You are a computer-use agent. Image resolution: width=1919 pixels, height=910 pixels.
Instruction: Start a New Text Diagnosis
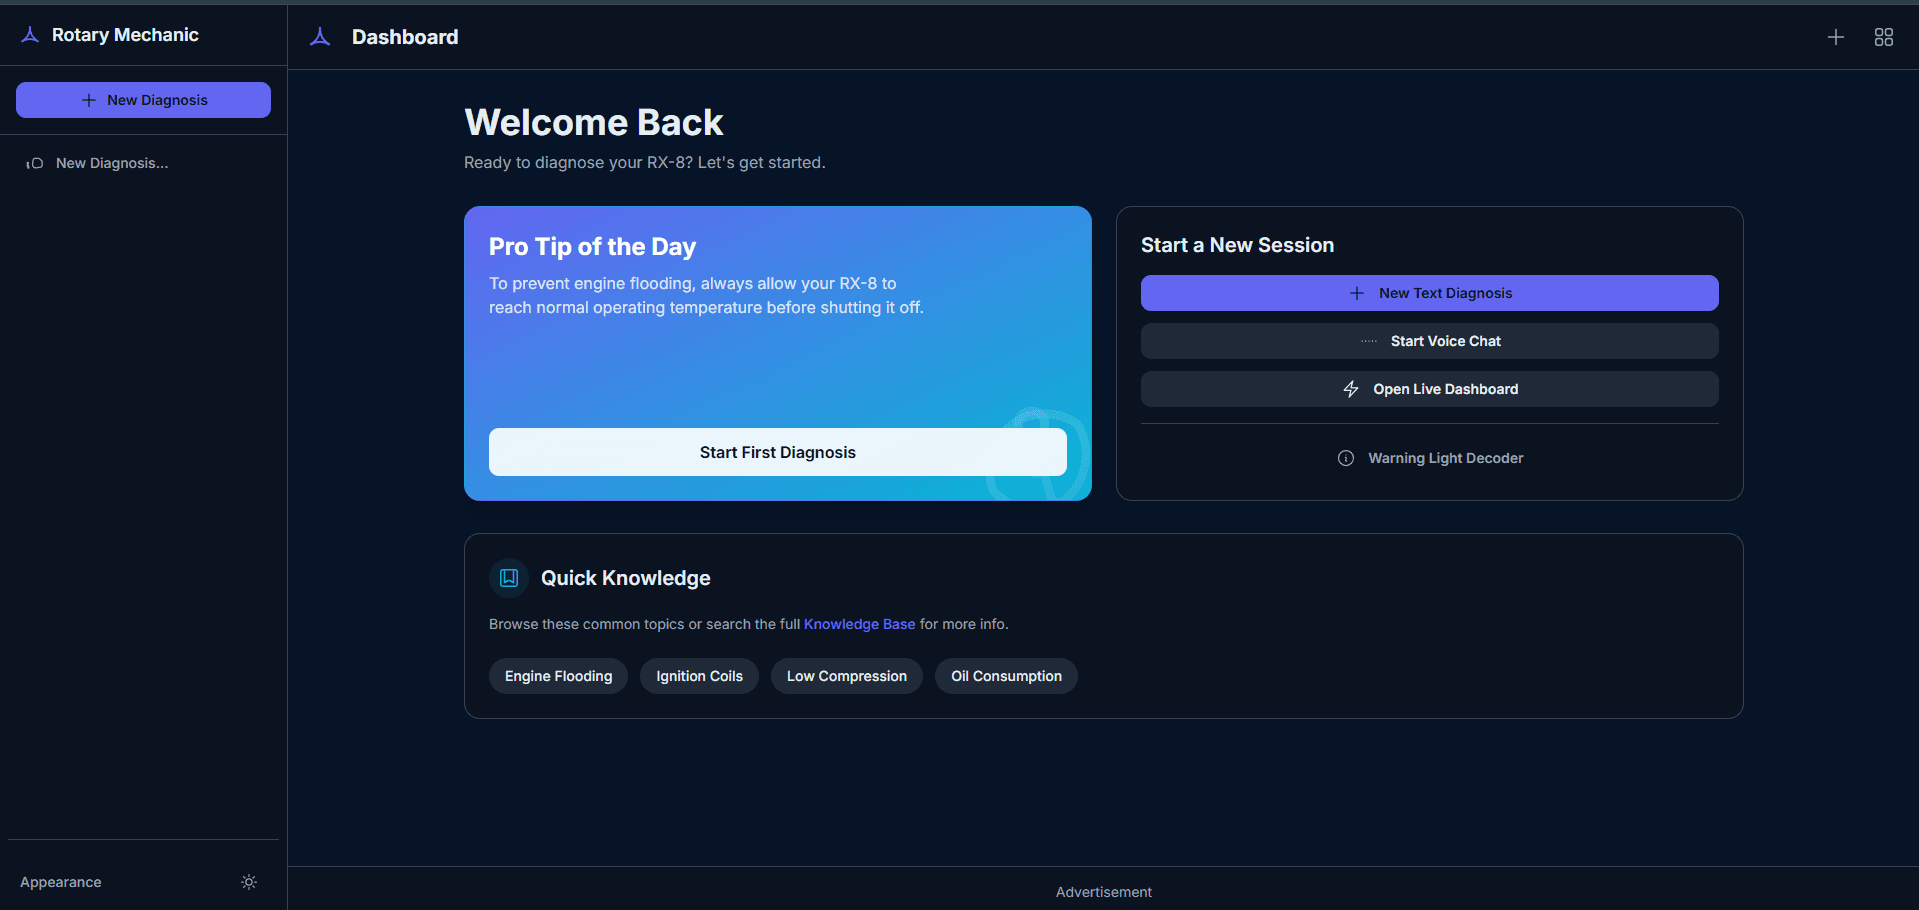point(1429,293)
